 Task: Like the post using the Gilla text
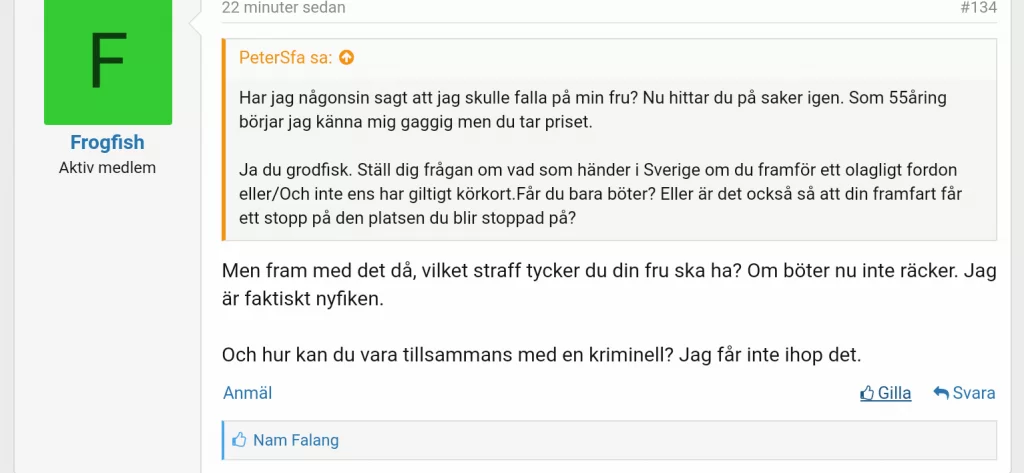(894, 393)
